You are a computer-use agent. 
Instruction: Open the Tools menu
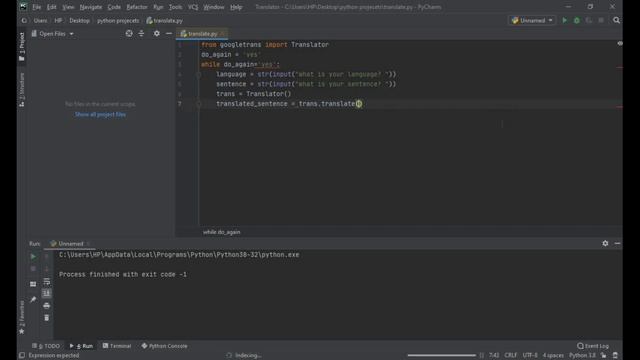click(x=176, y=7)
